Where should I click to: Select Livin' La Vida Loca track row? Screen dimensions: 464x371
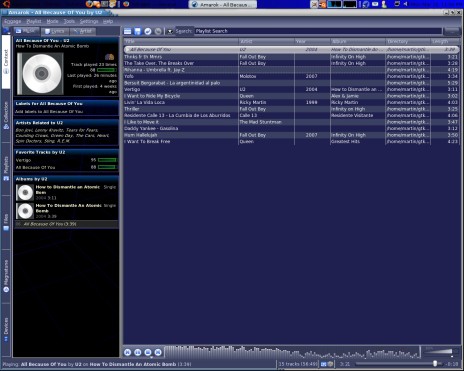point(291,102)
